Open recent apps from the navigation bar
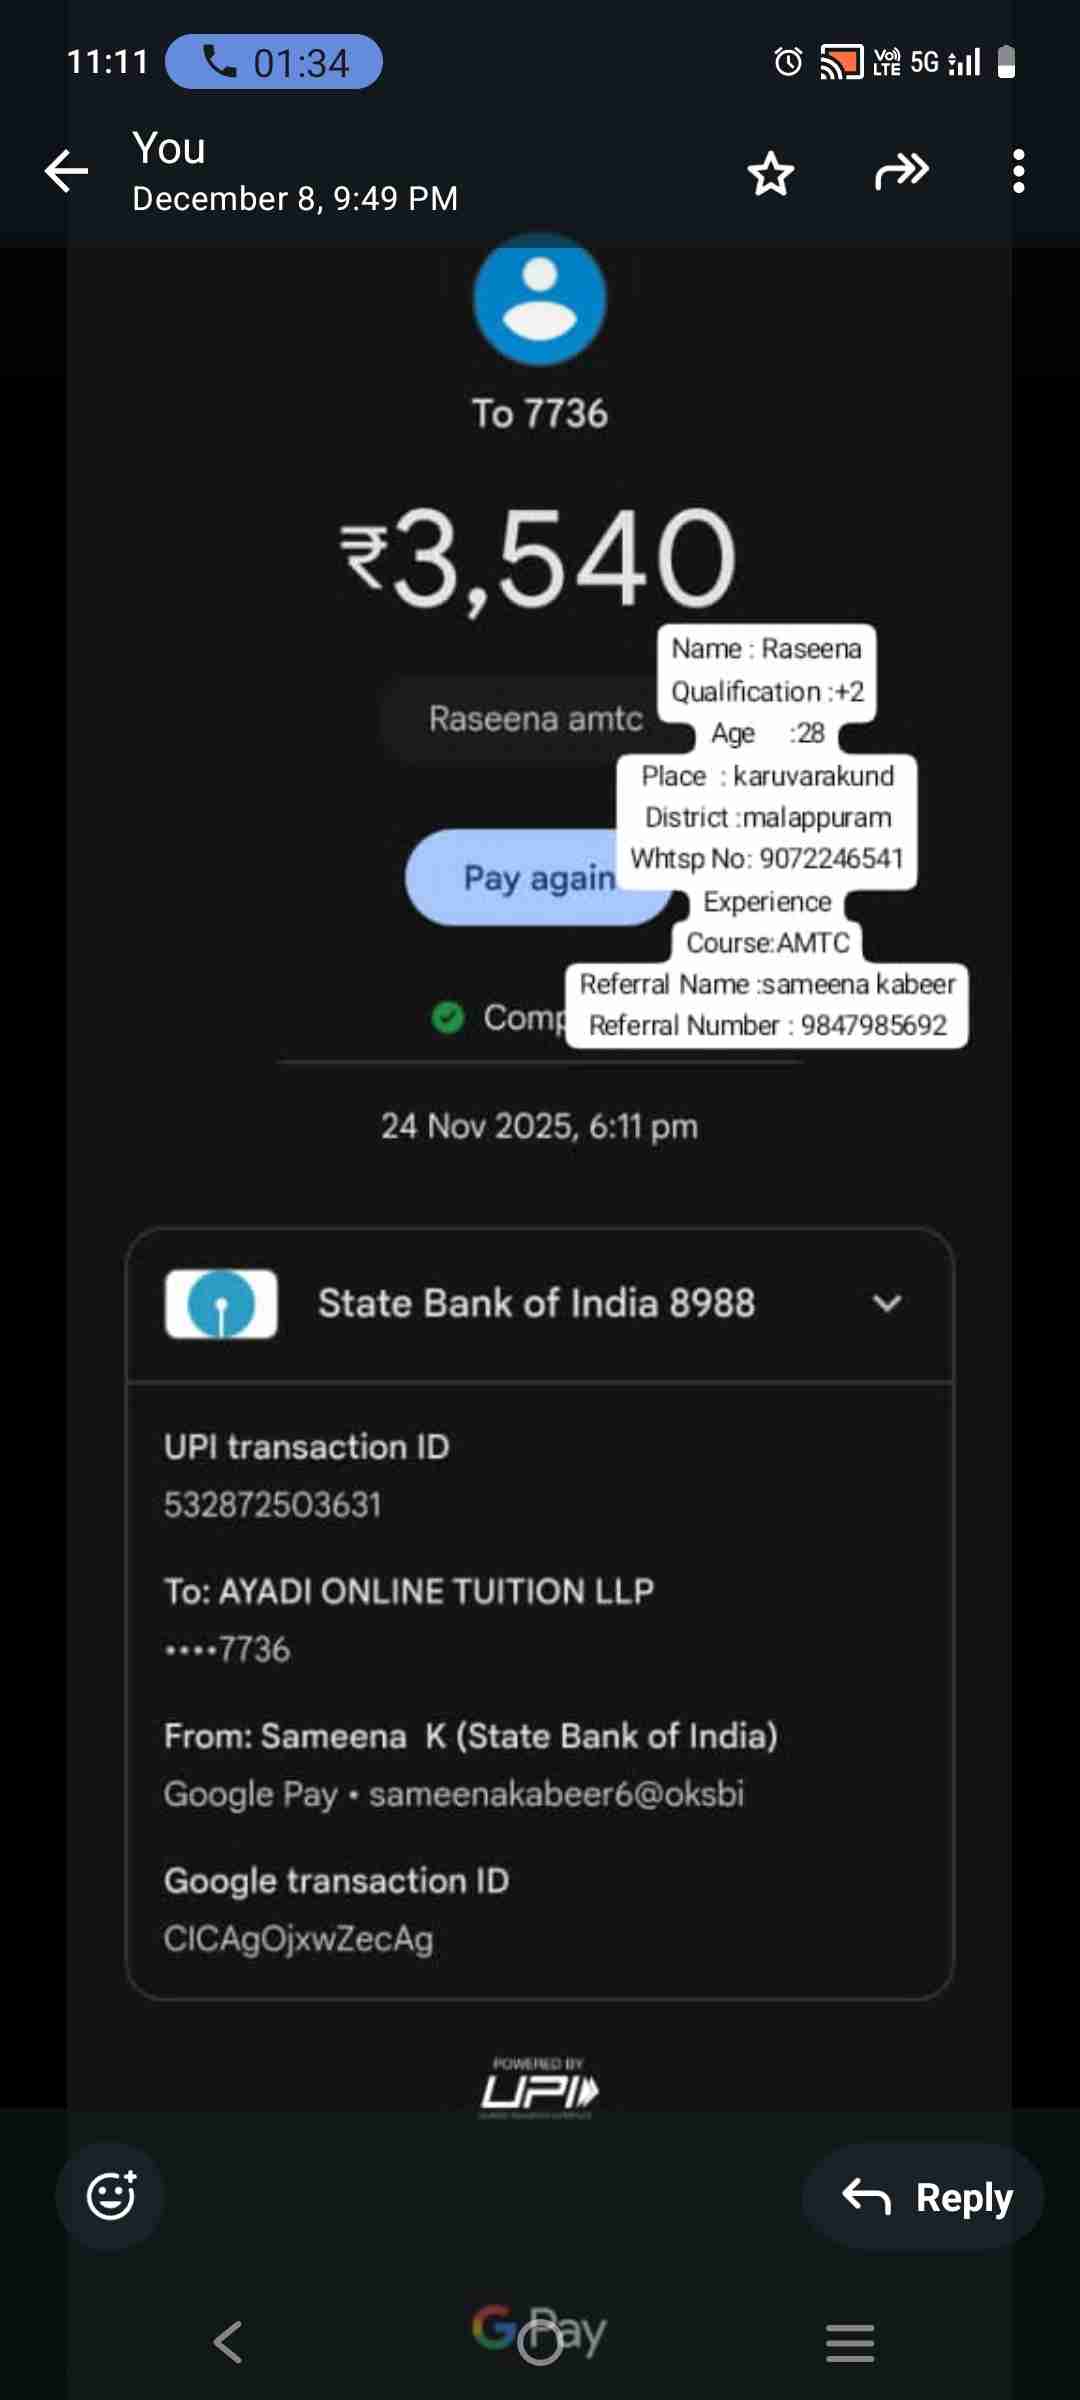 [x=850, y=2342]
